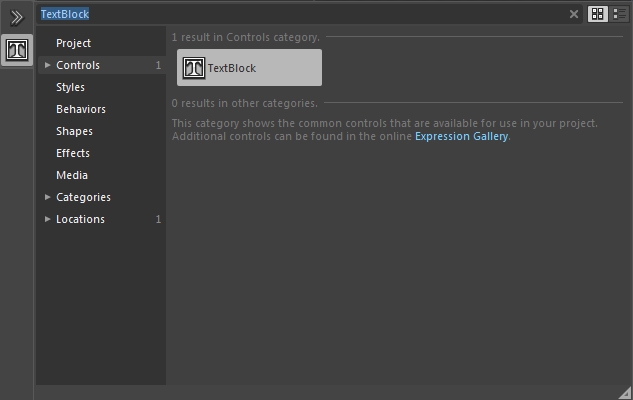Click the double chevron assets icon
Viewport: 633px width, 400px height.
tap(17, 17)
